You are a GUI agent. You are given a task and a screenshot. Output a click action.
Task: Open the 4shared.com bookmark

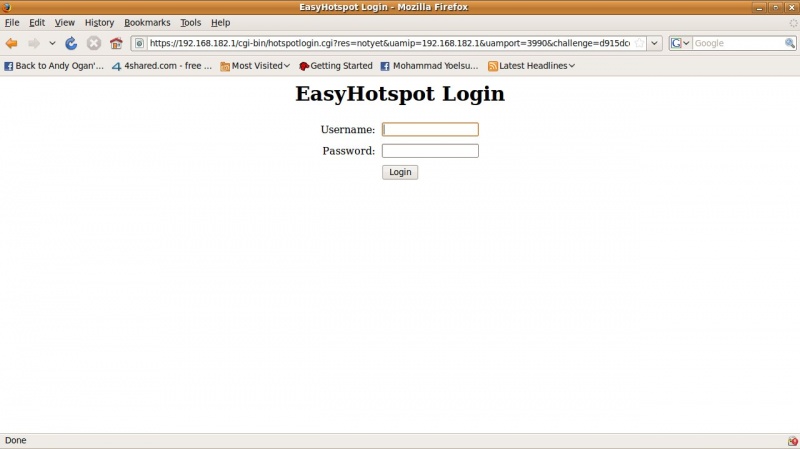(x=162, y=66)
